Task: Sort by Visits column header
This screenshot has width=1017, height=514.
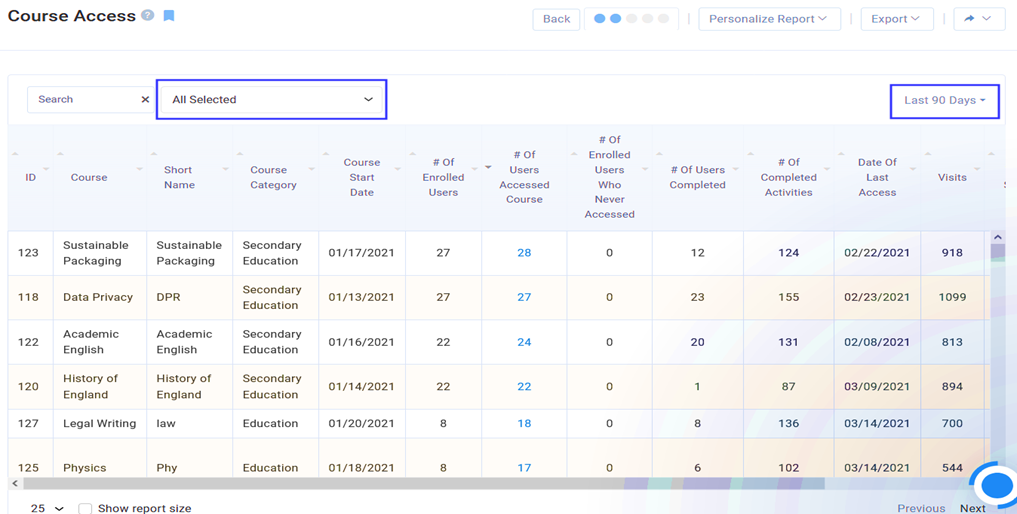Action: (952, 177)
